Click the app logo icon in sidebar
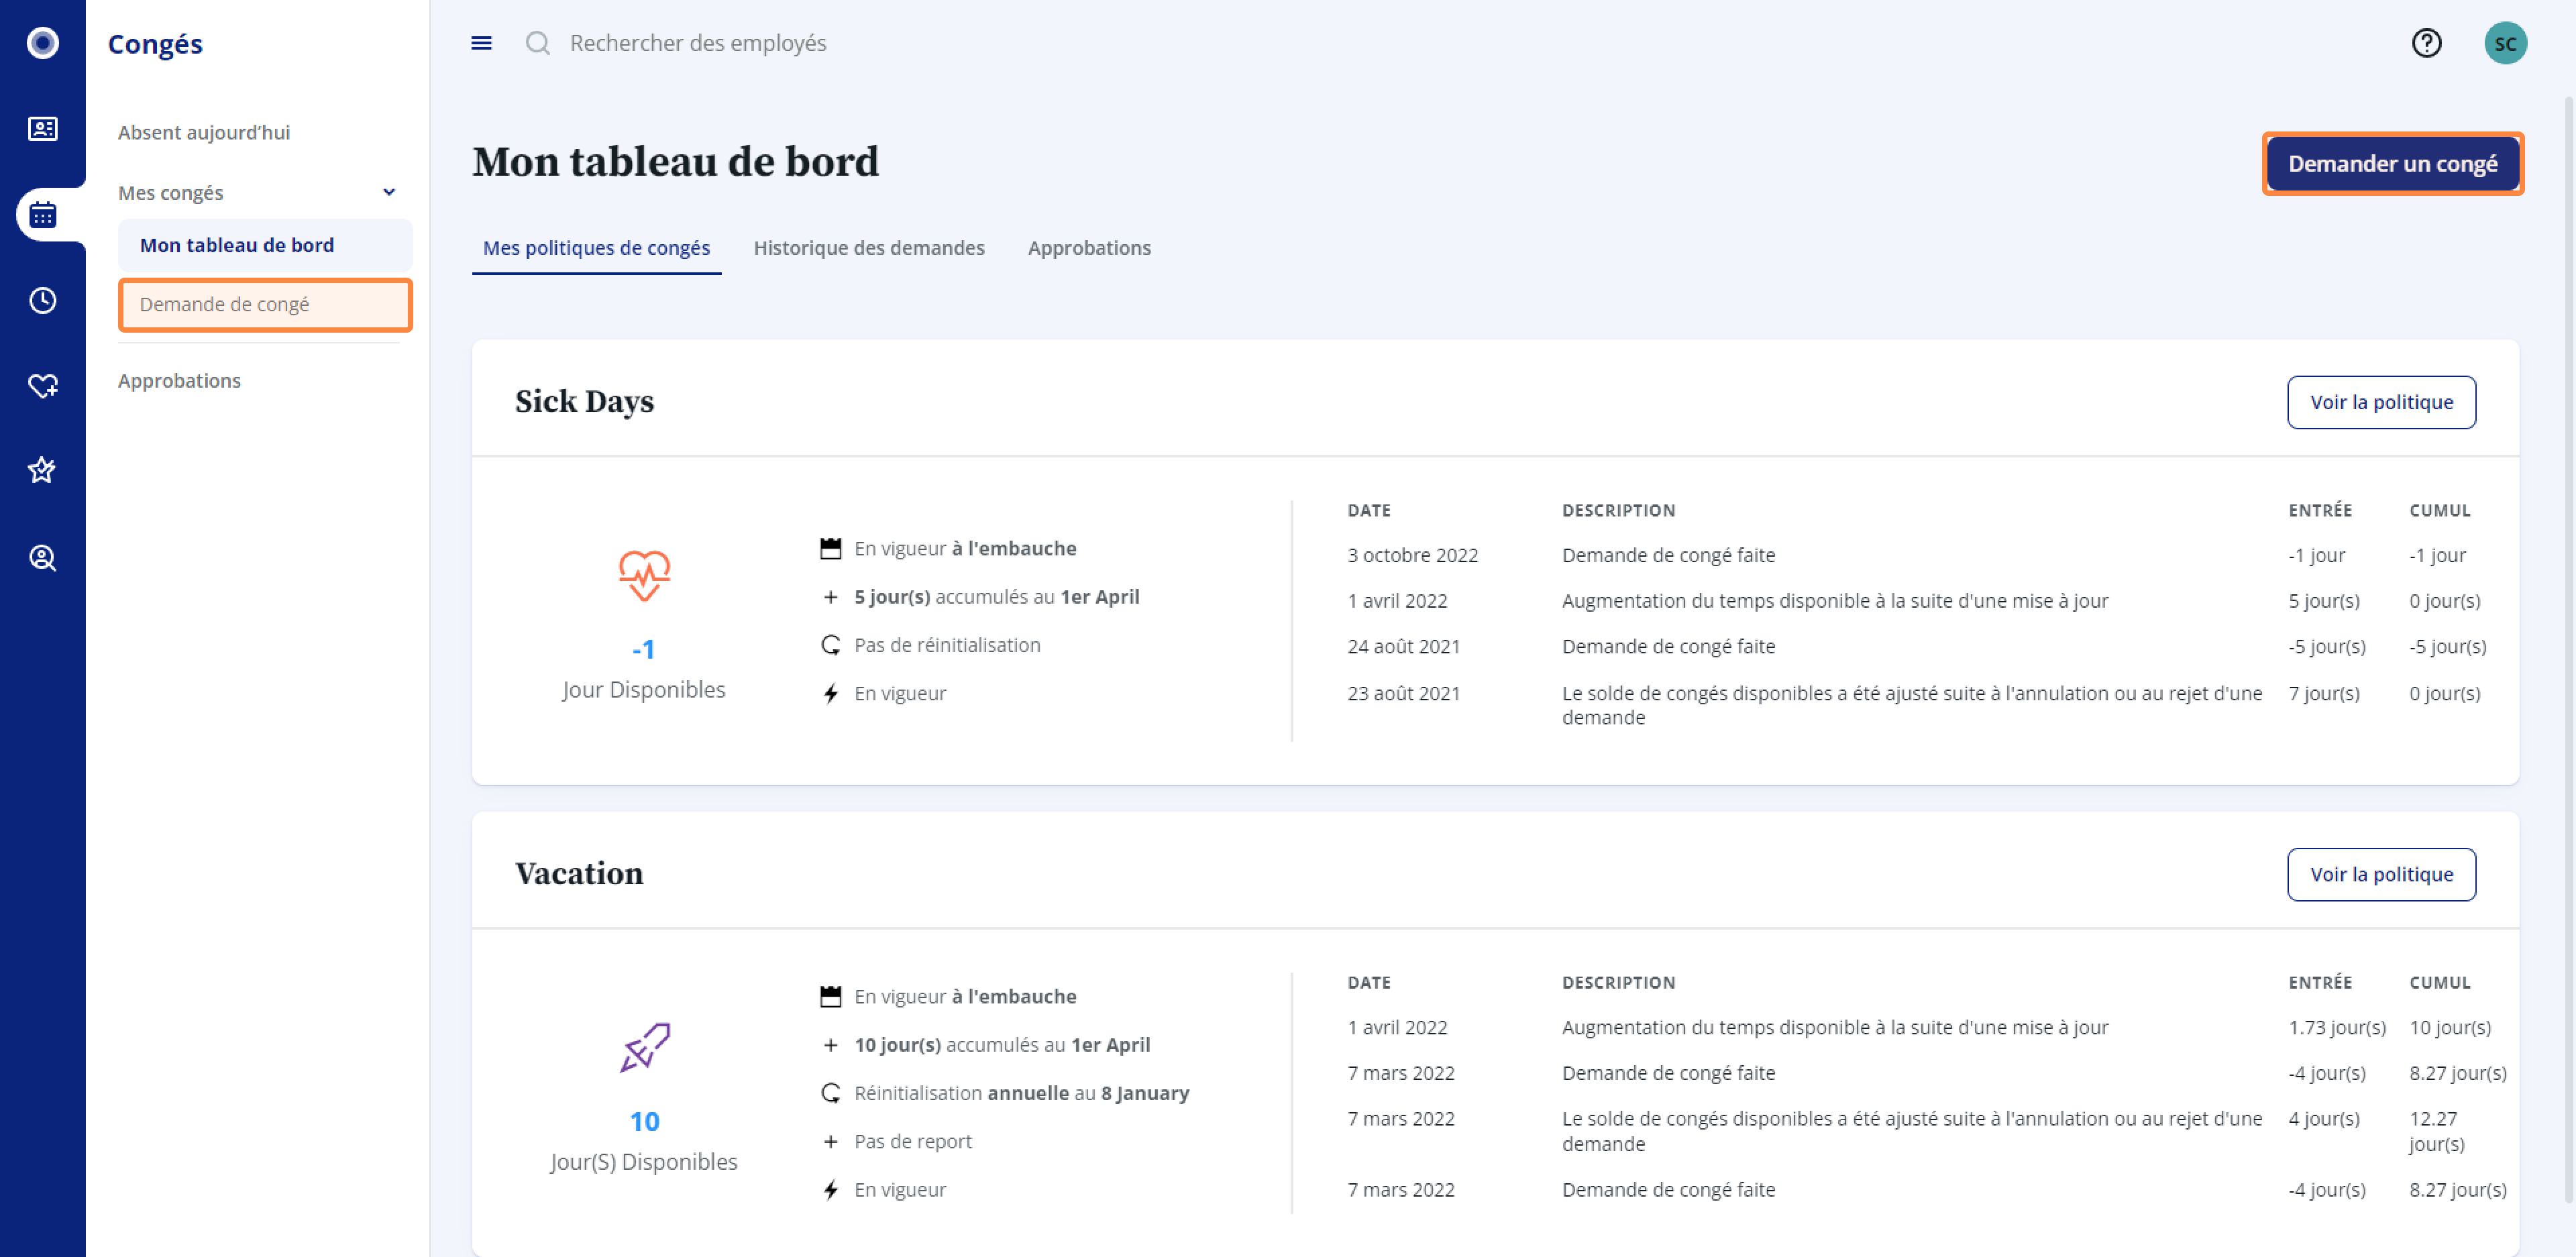The image size is (2576, 1257). click(42, 43)
